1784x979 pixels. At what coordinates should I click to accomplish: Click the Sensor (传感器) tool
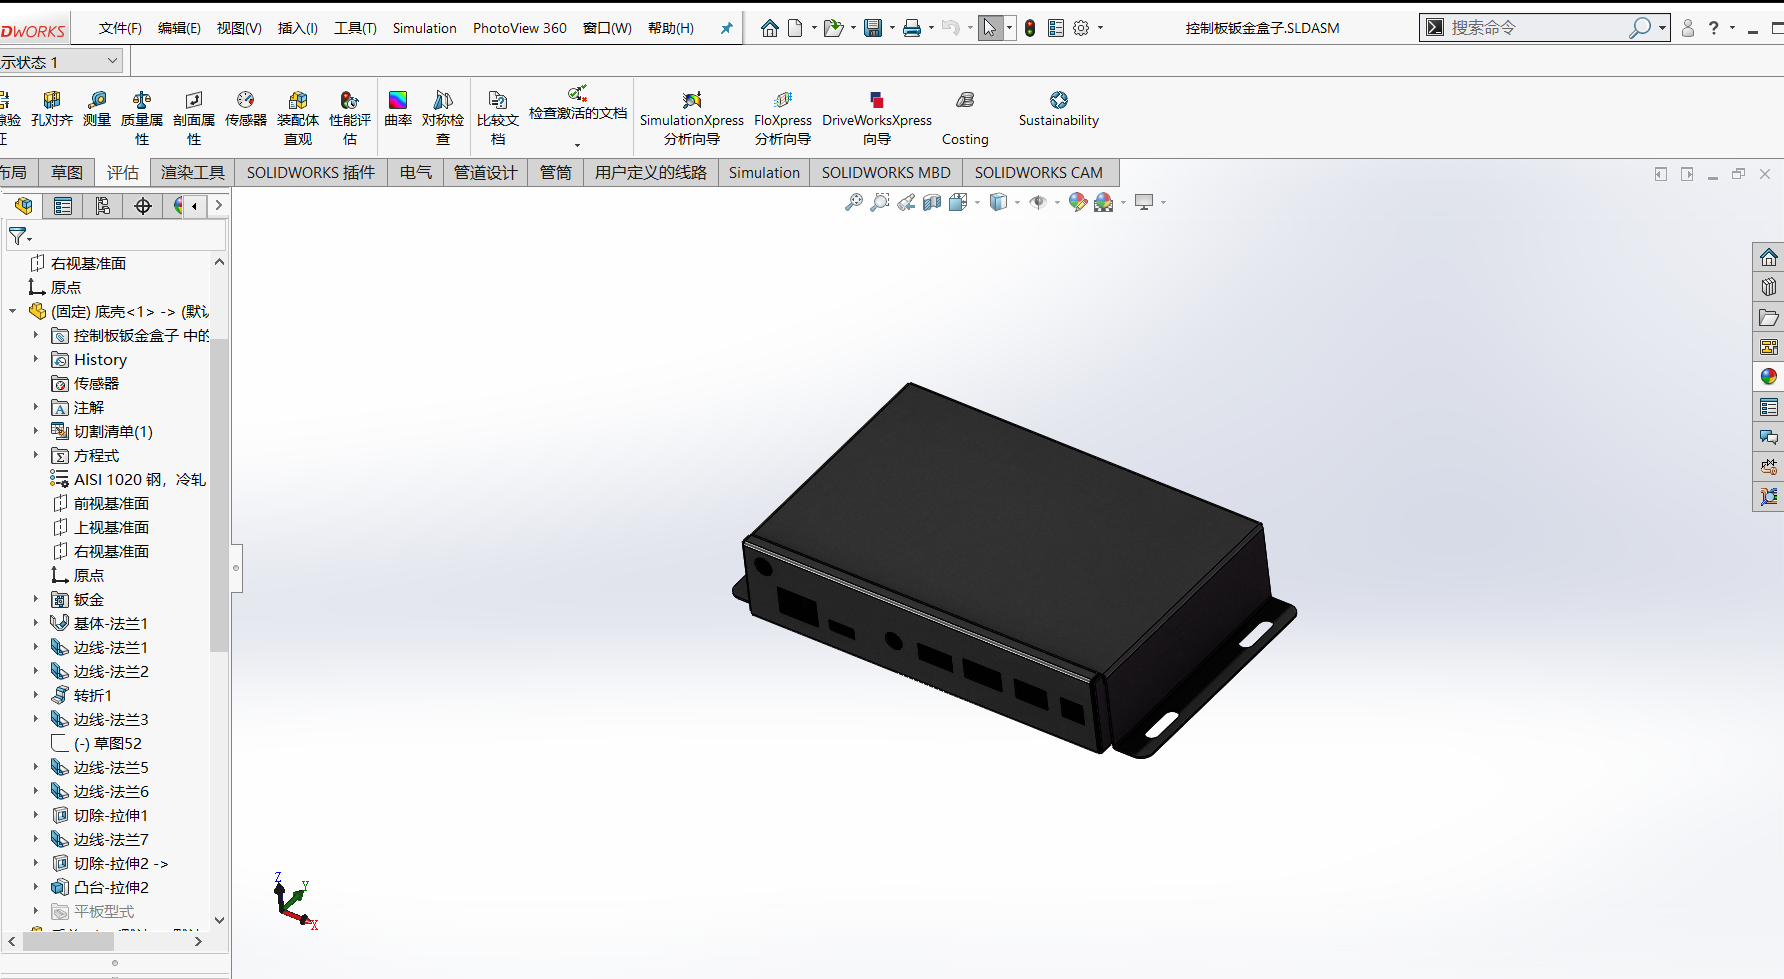point(246,109)
